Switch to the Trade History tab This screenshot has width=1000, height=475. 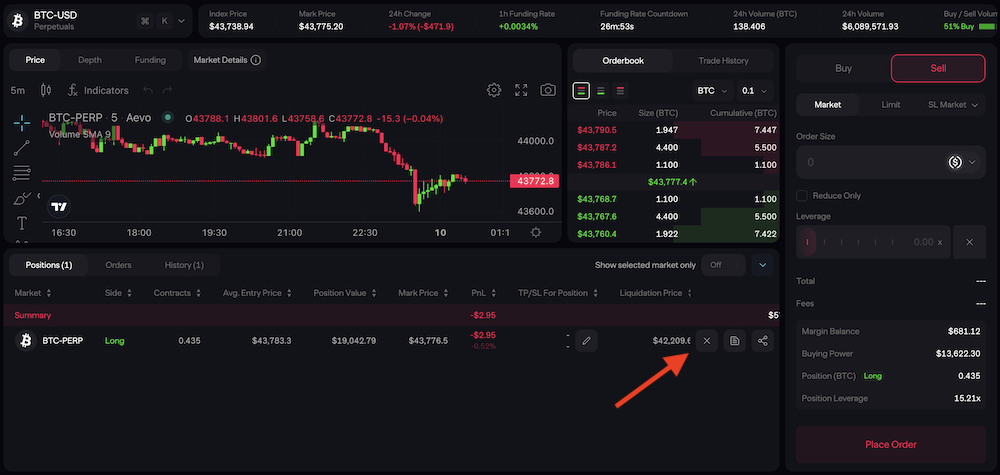click(723, 61)
